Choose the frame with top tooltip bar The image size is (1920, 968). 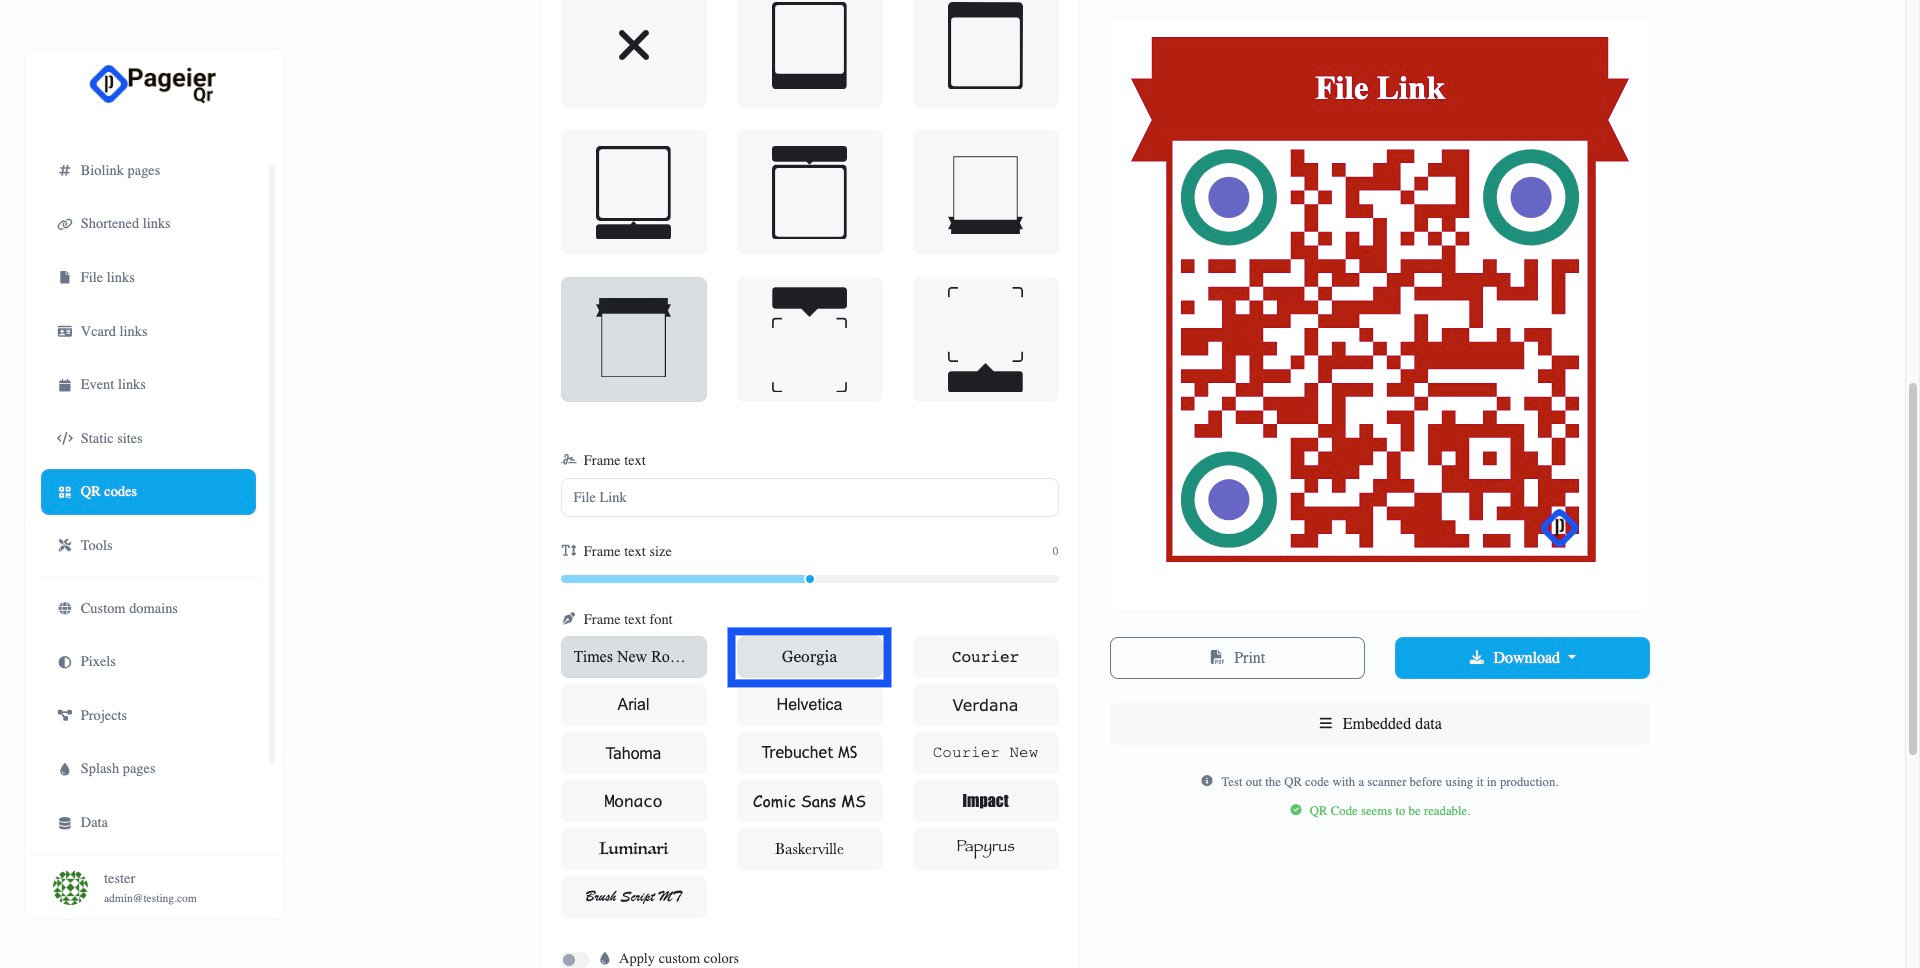(x=809, y=192)
